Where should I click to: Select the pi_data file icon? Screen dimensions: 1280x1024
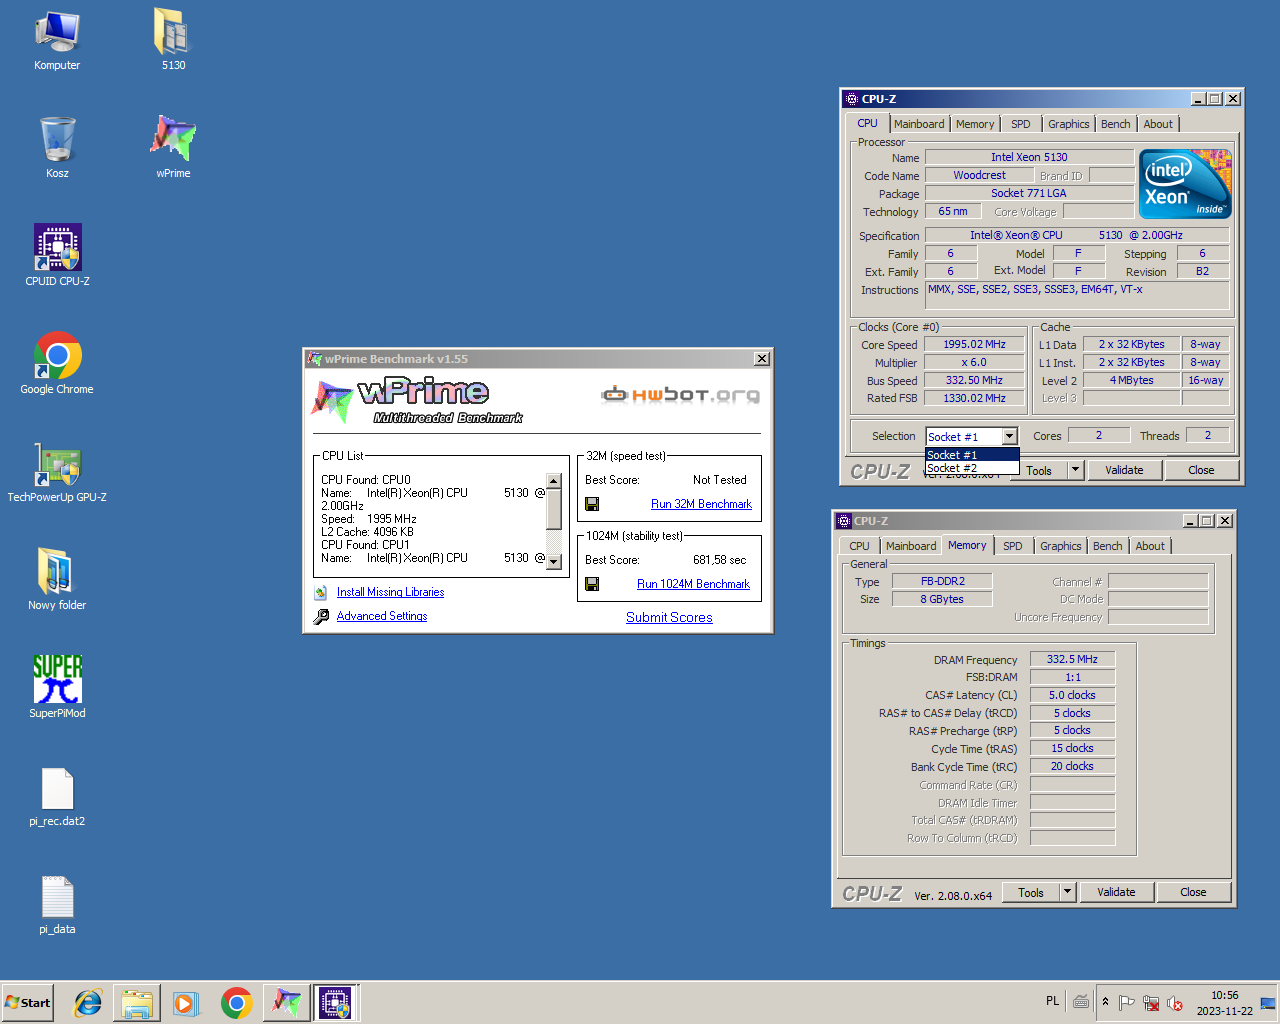click(x=57, y=905)
